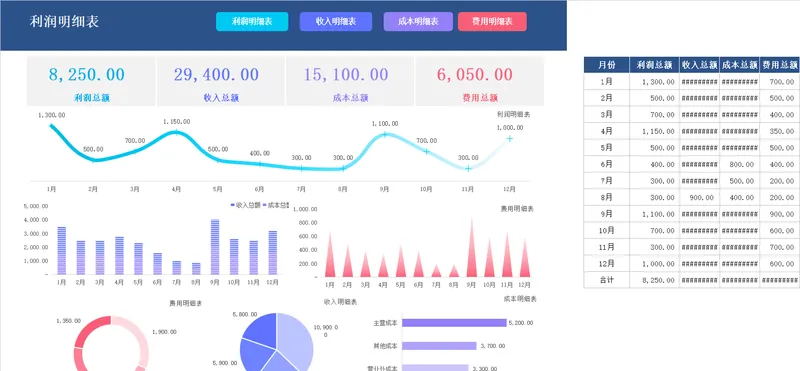Image resolution: width=800 pixels, height=371 pixels.
Task: Select the 15,100.00 成本总额 KPI card
Action: point(350,81)
